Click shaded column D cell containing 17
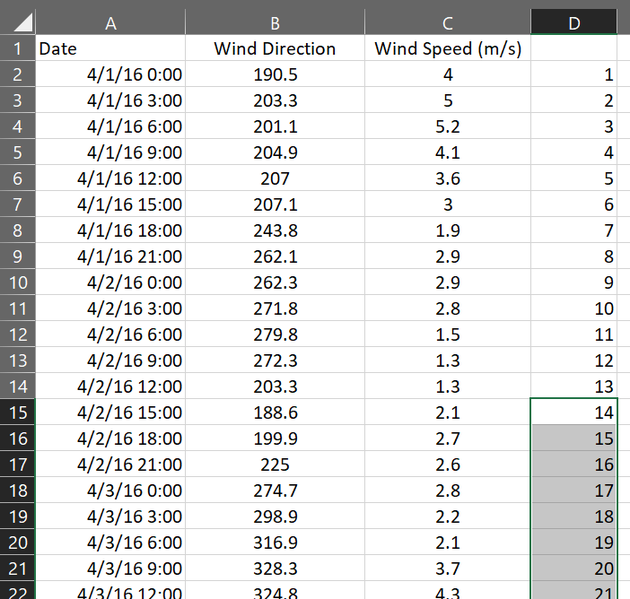Screen dimensions: 630x599 point(574,490)
